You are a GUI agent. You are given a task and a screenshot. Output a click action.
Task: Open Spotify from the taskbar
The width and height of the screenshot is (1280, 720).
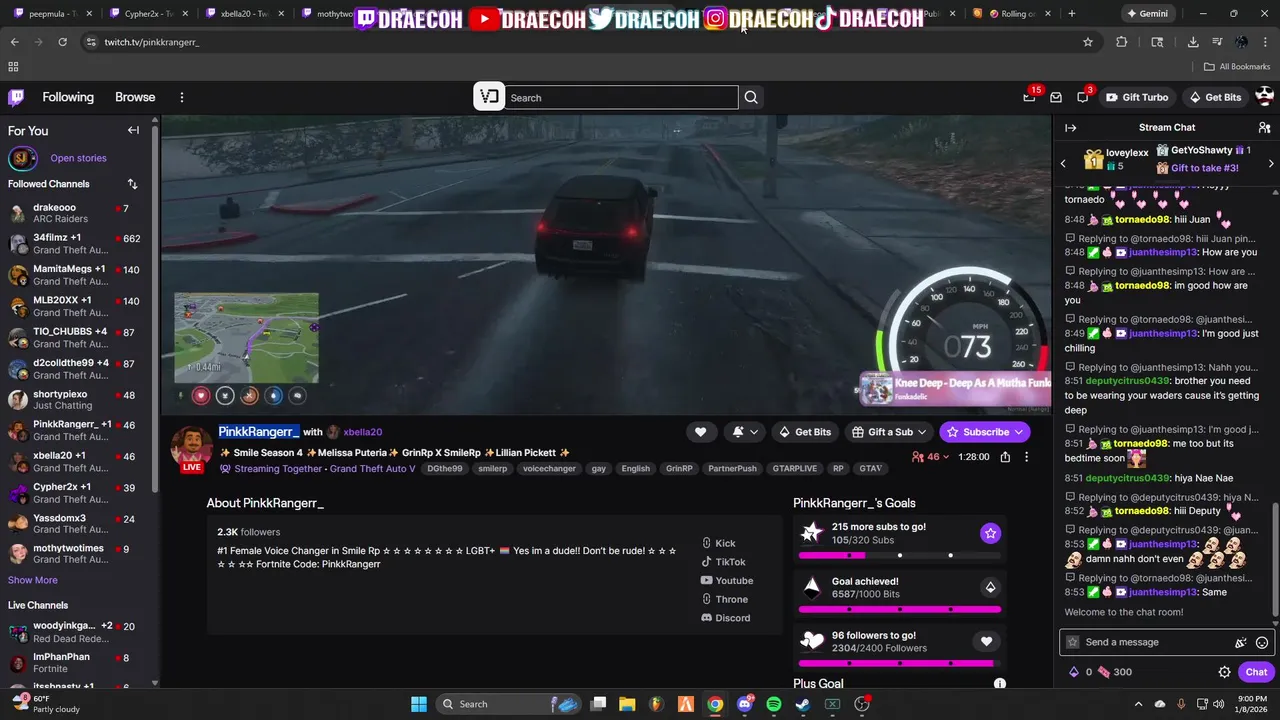[773, 704]
